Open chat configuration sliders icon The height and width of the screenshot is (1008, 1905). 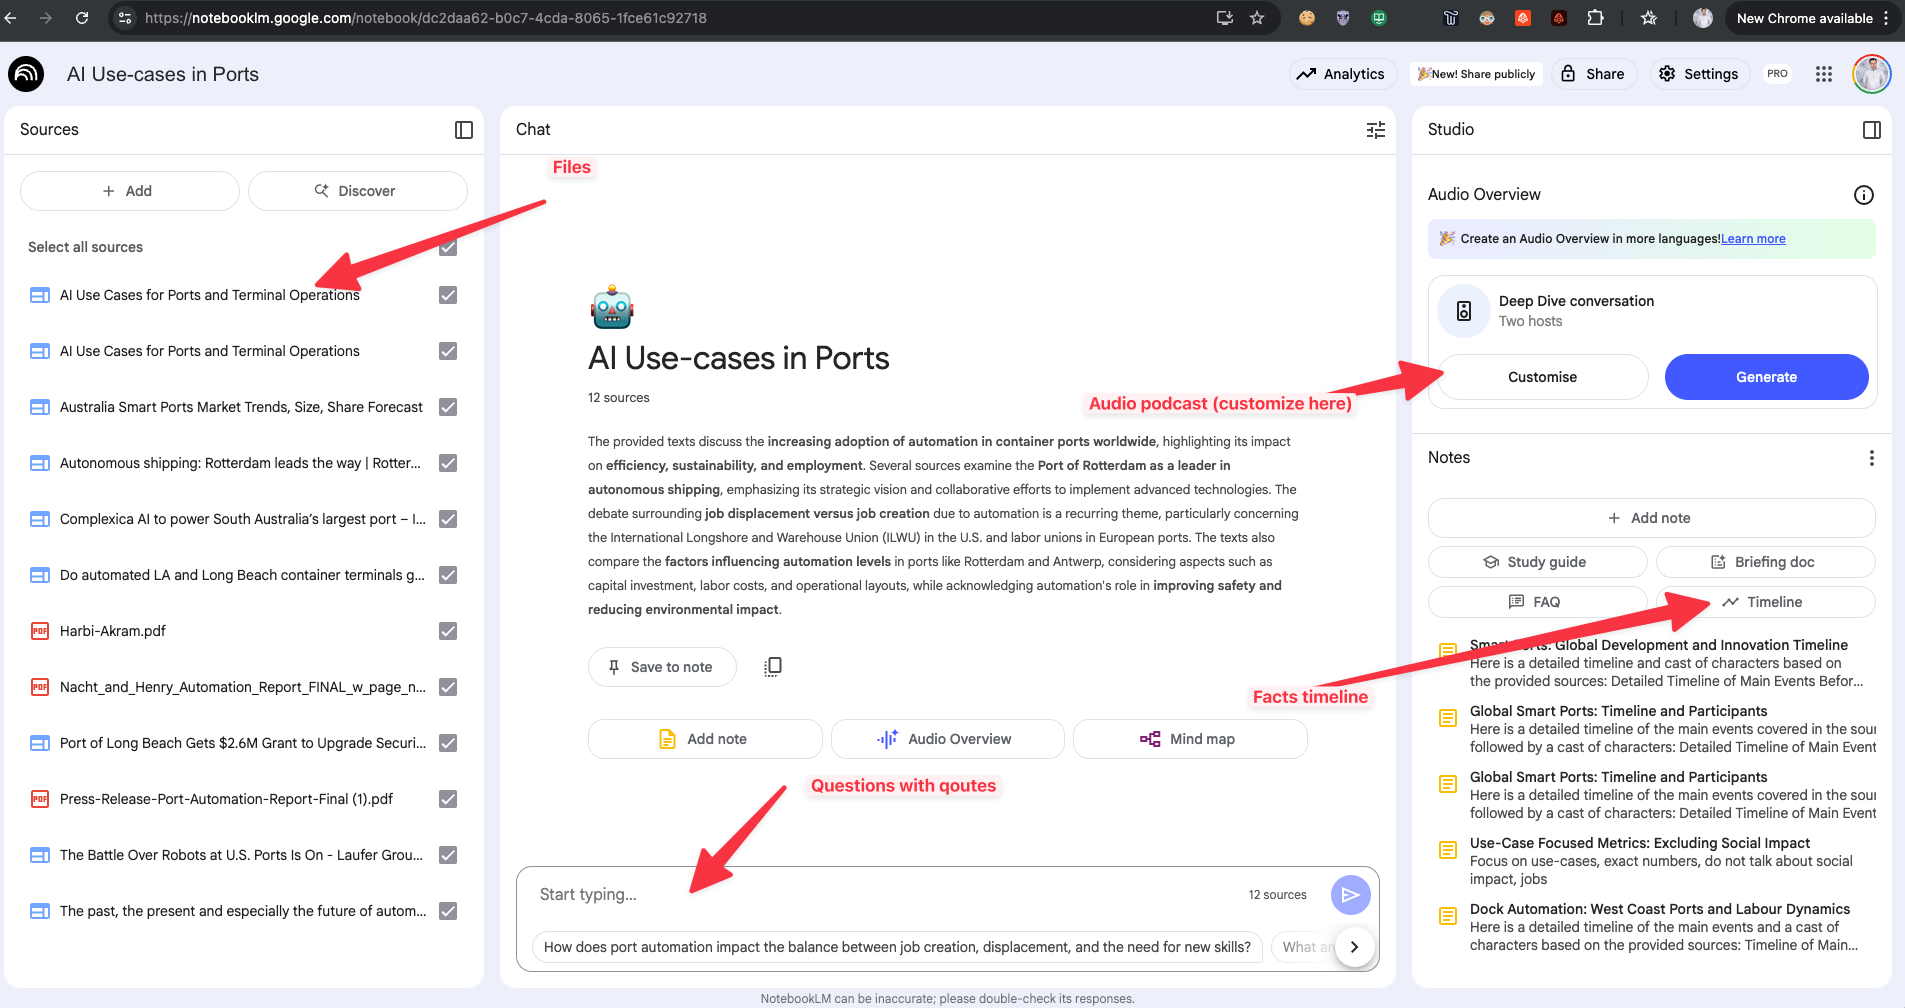click(x=1376, y=130)
